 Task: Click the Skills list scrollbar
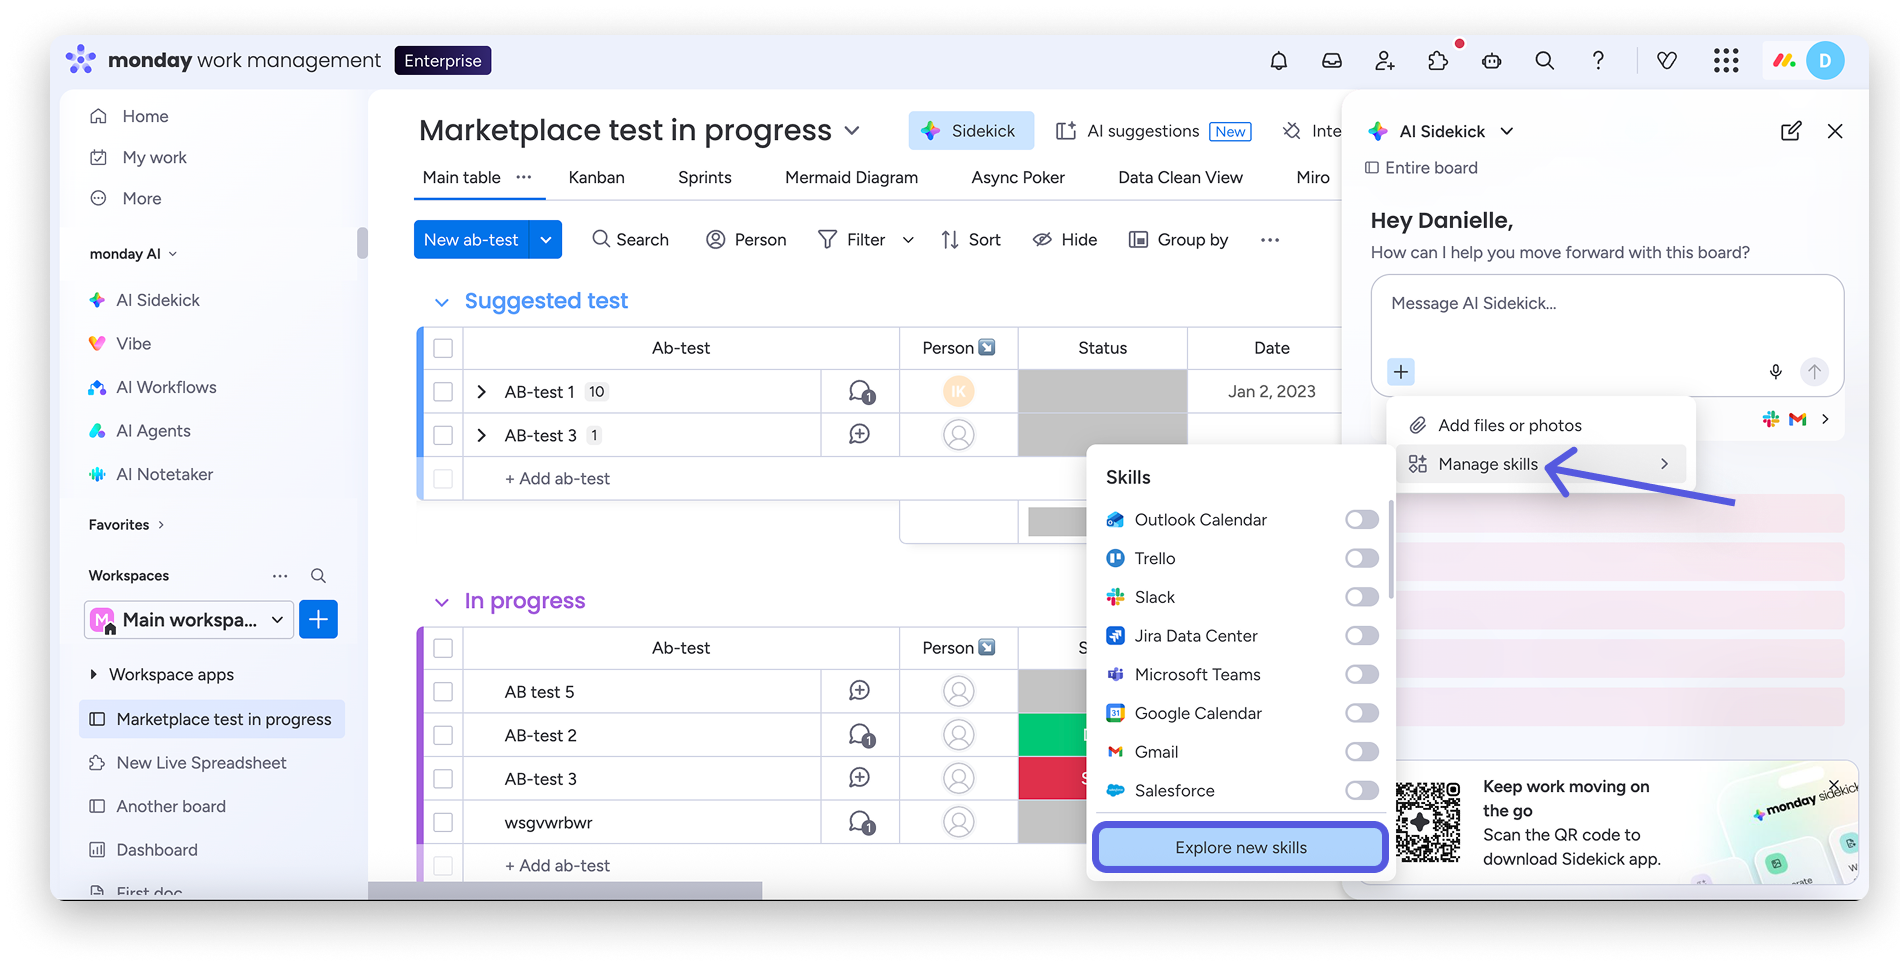pos(1390,548)
